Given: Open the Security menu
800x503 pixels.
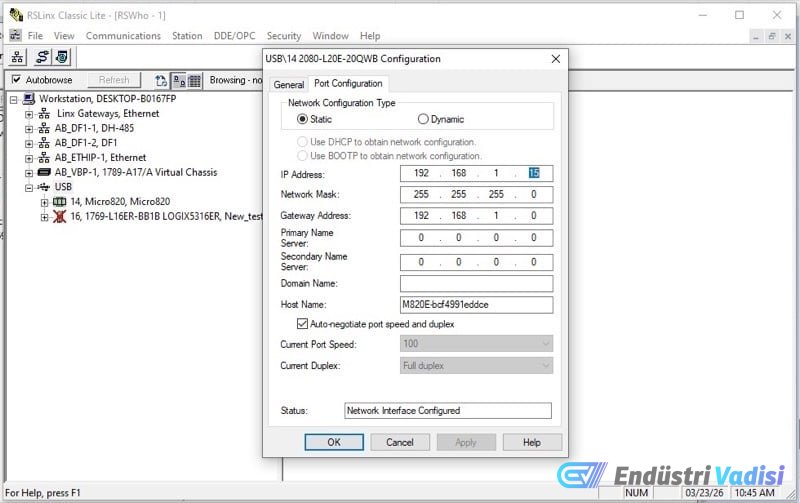Looking at the screenshot, I should point(284,36).
